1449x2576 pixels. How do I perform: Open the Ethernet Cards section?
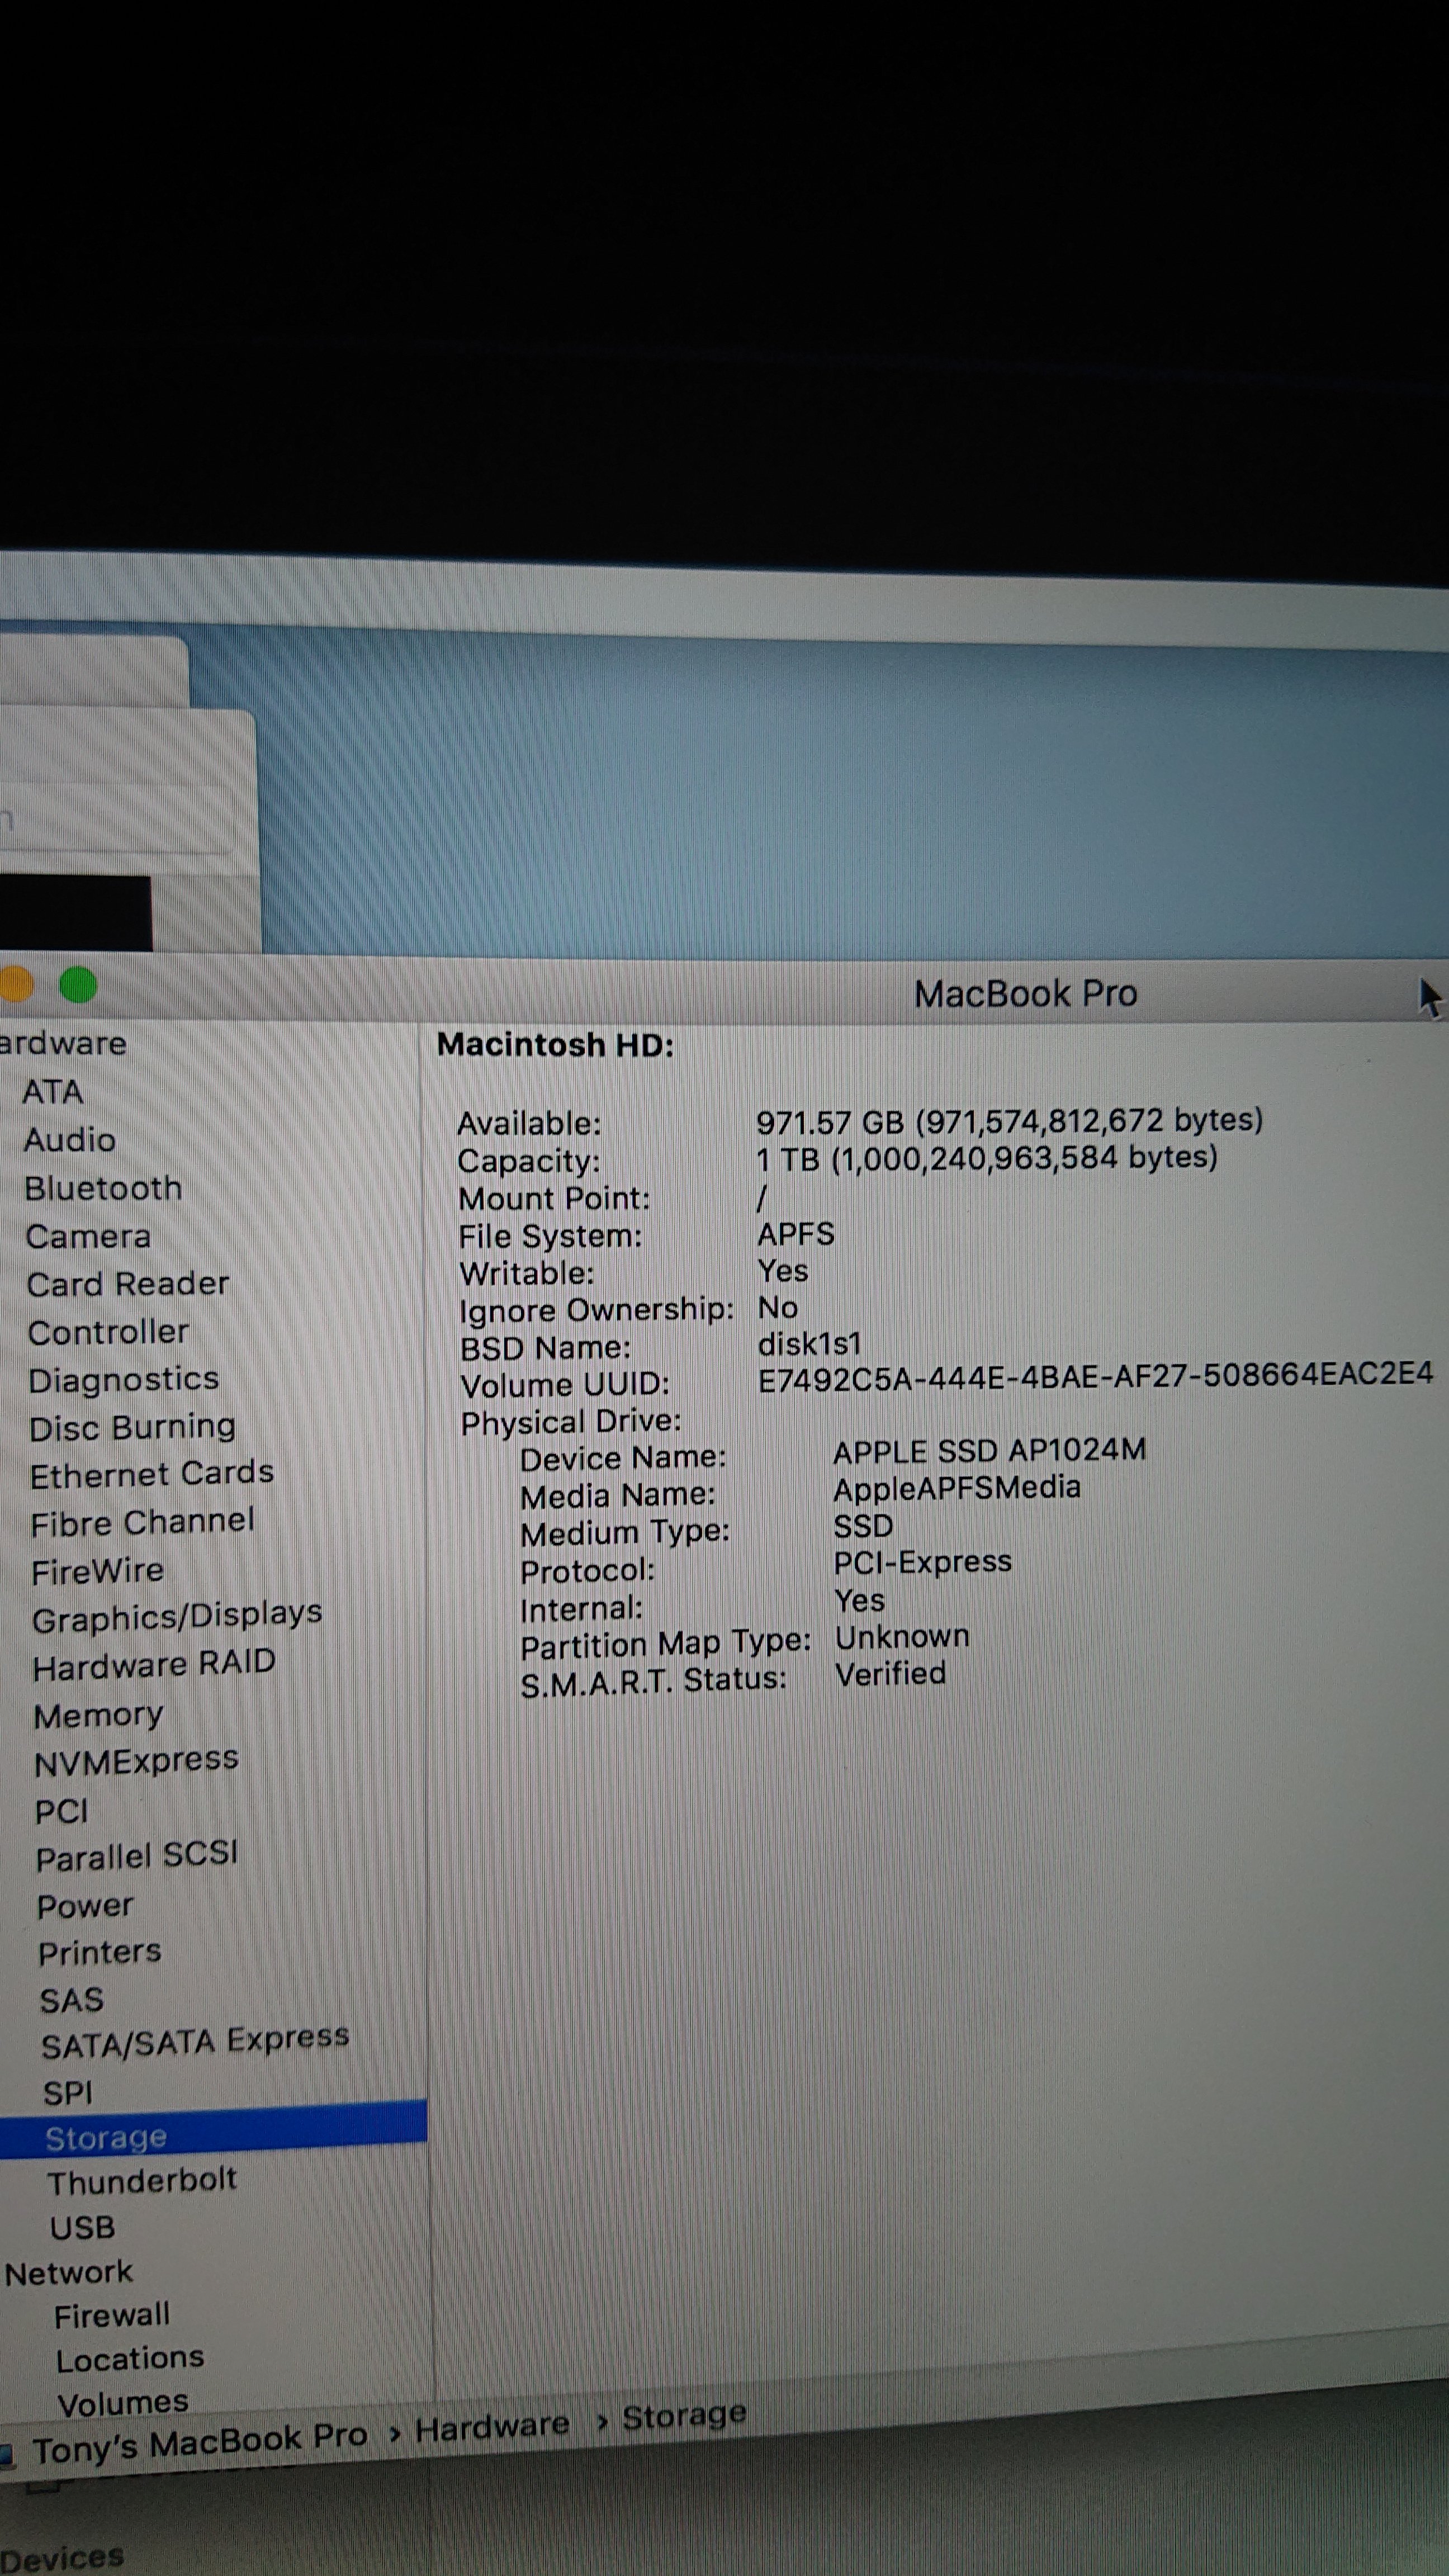point(151,1474)
